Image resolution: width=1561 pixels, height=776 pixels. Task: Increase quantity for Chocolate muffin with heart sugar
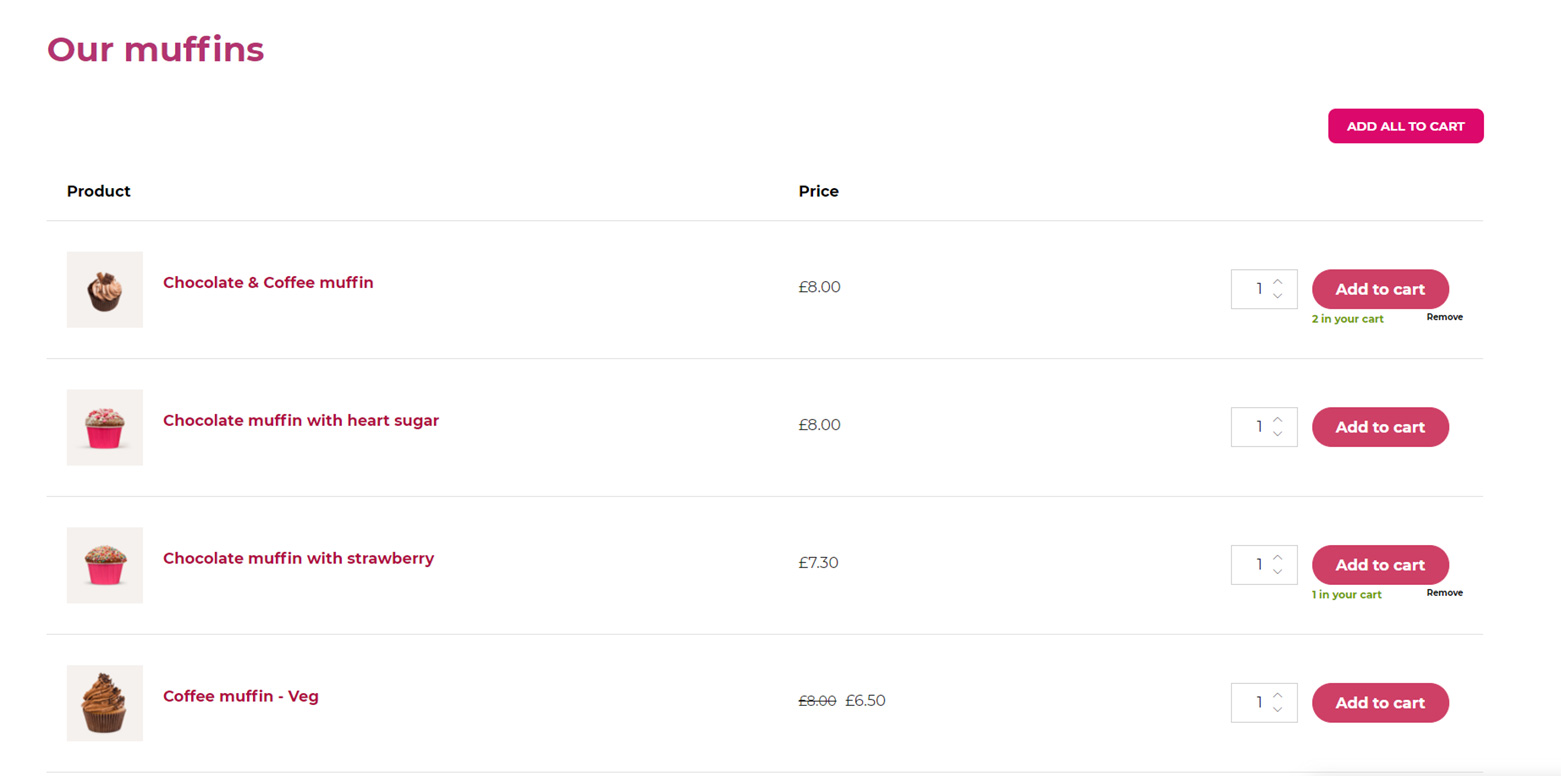[1277, 419]
